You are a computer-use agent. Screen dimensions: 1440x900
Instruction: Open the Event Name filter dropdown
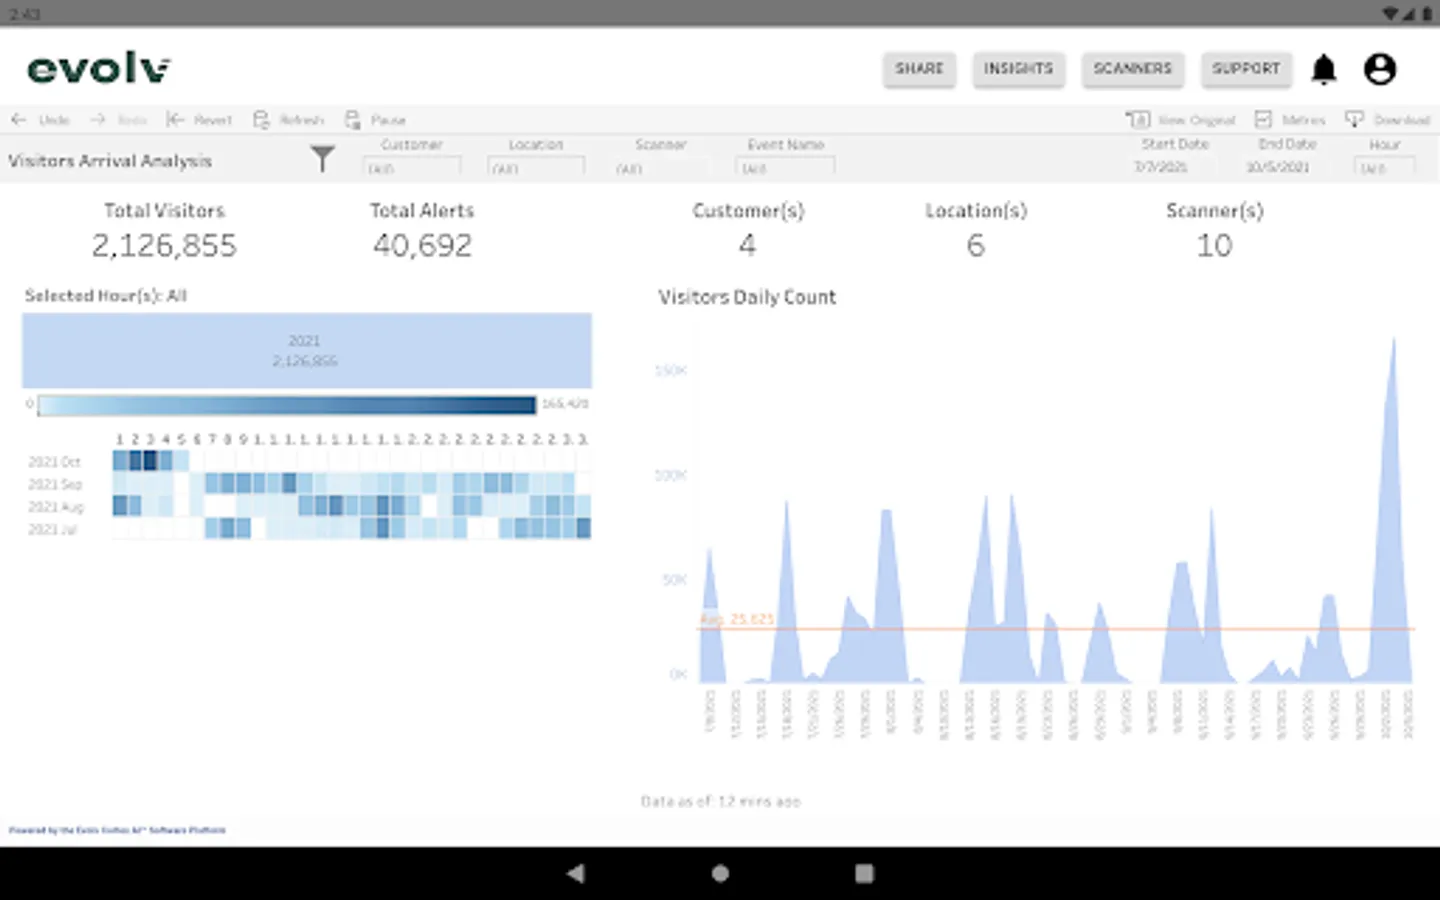[786, 167]
